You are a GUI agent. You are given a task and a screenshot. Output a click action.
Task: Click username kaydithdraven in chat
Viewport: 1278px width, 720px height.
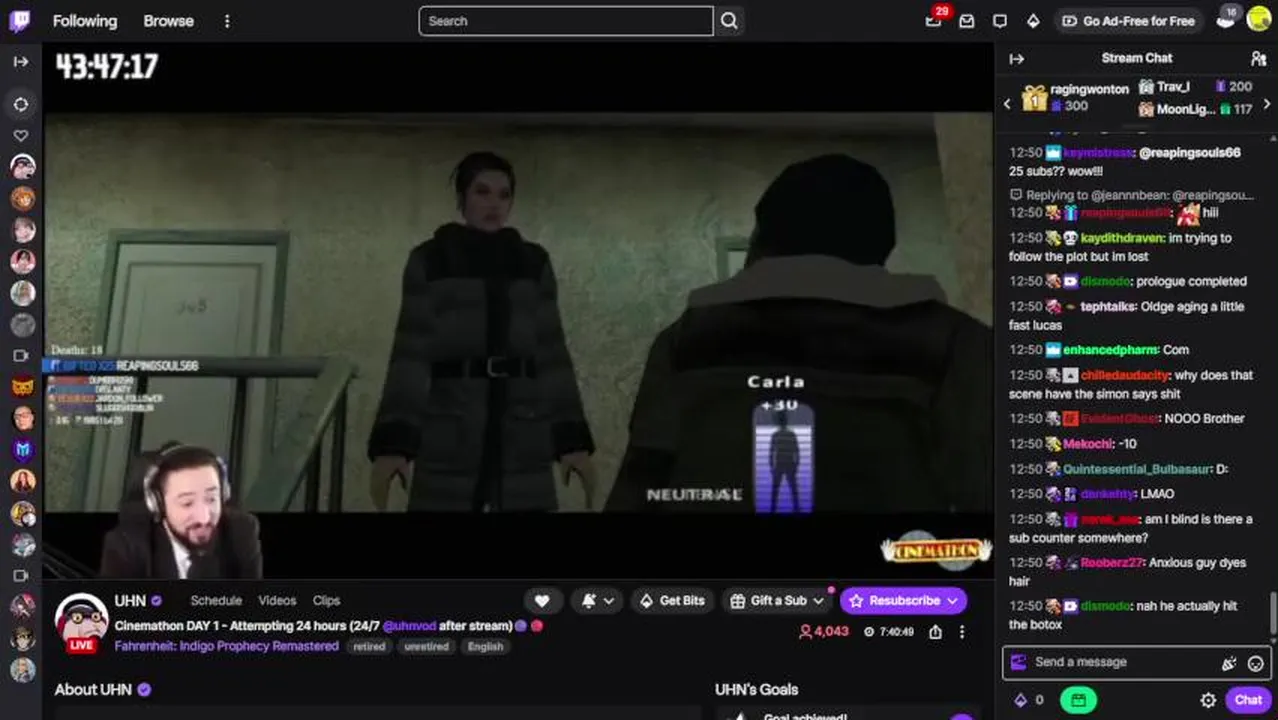pos(1122,239)
